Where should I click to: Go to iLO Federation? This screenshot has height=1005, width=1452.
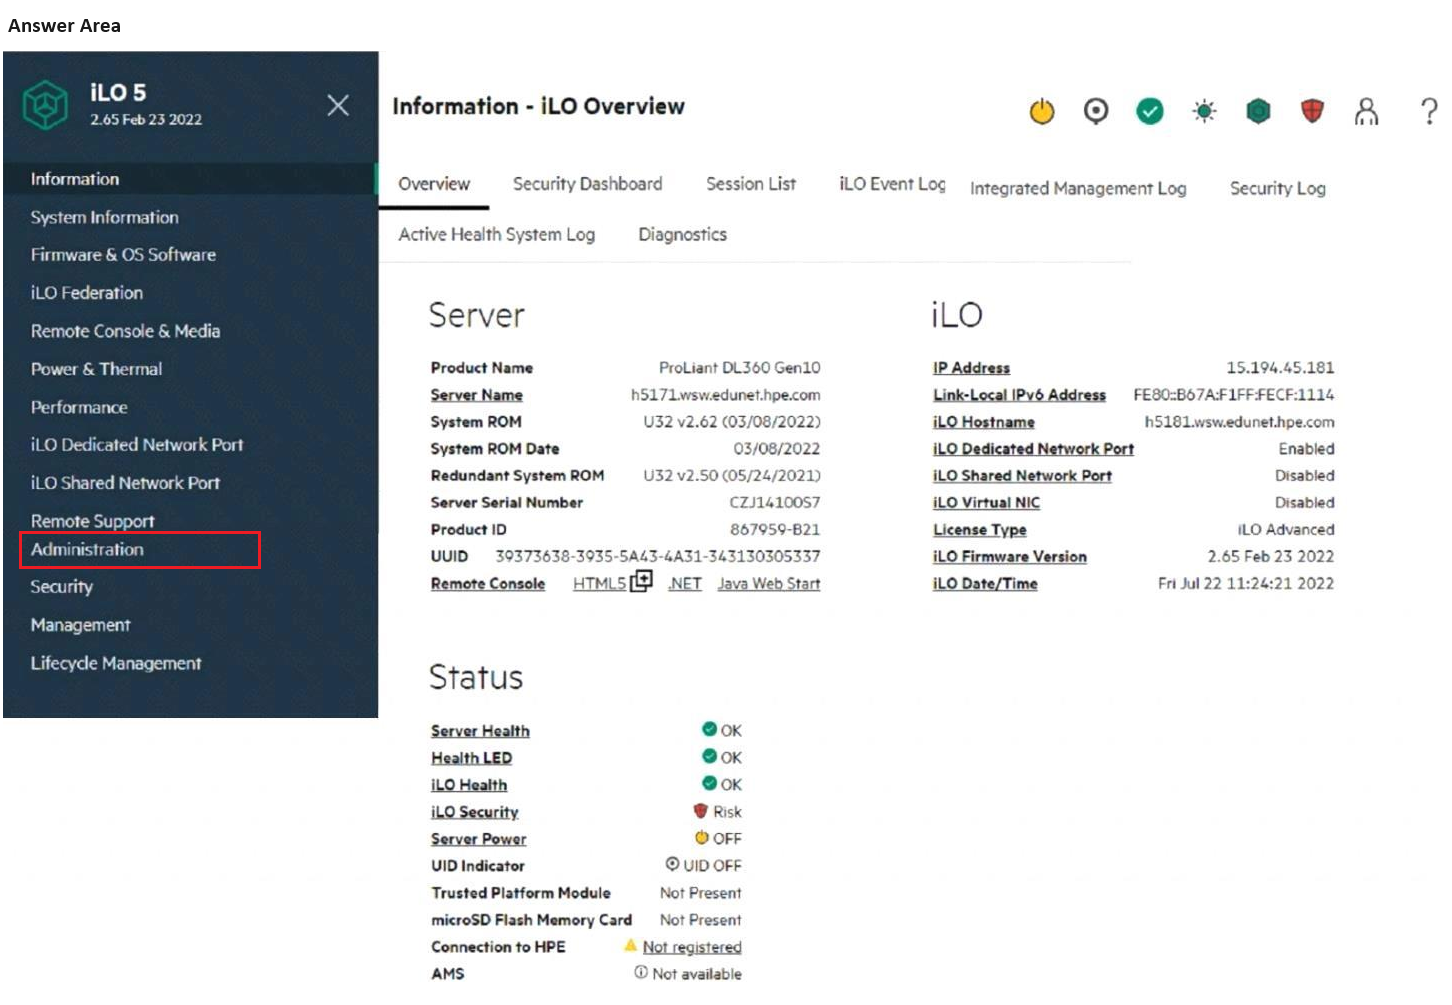coord(86,293)
